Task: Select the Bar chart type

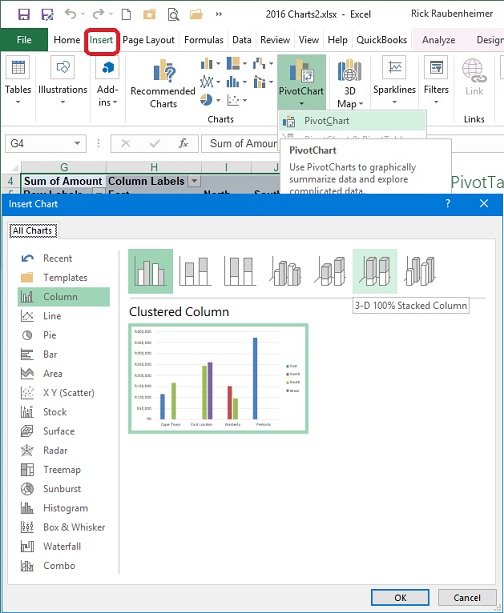Action: (64, 354)
